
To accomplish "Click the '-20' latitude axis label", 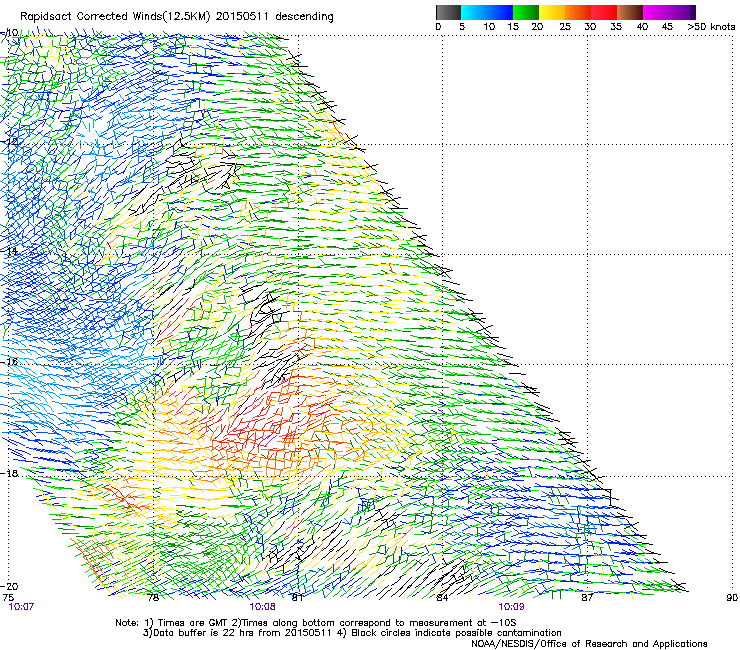I will (9, 586).
